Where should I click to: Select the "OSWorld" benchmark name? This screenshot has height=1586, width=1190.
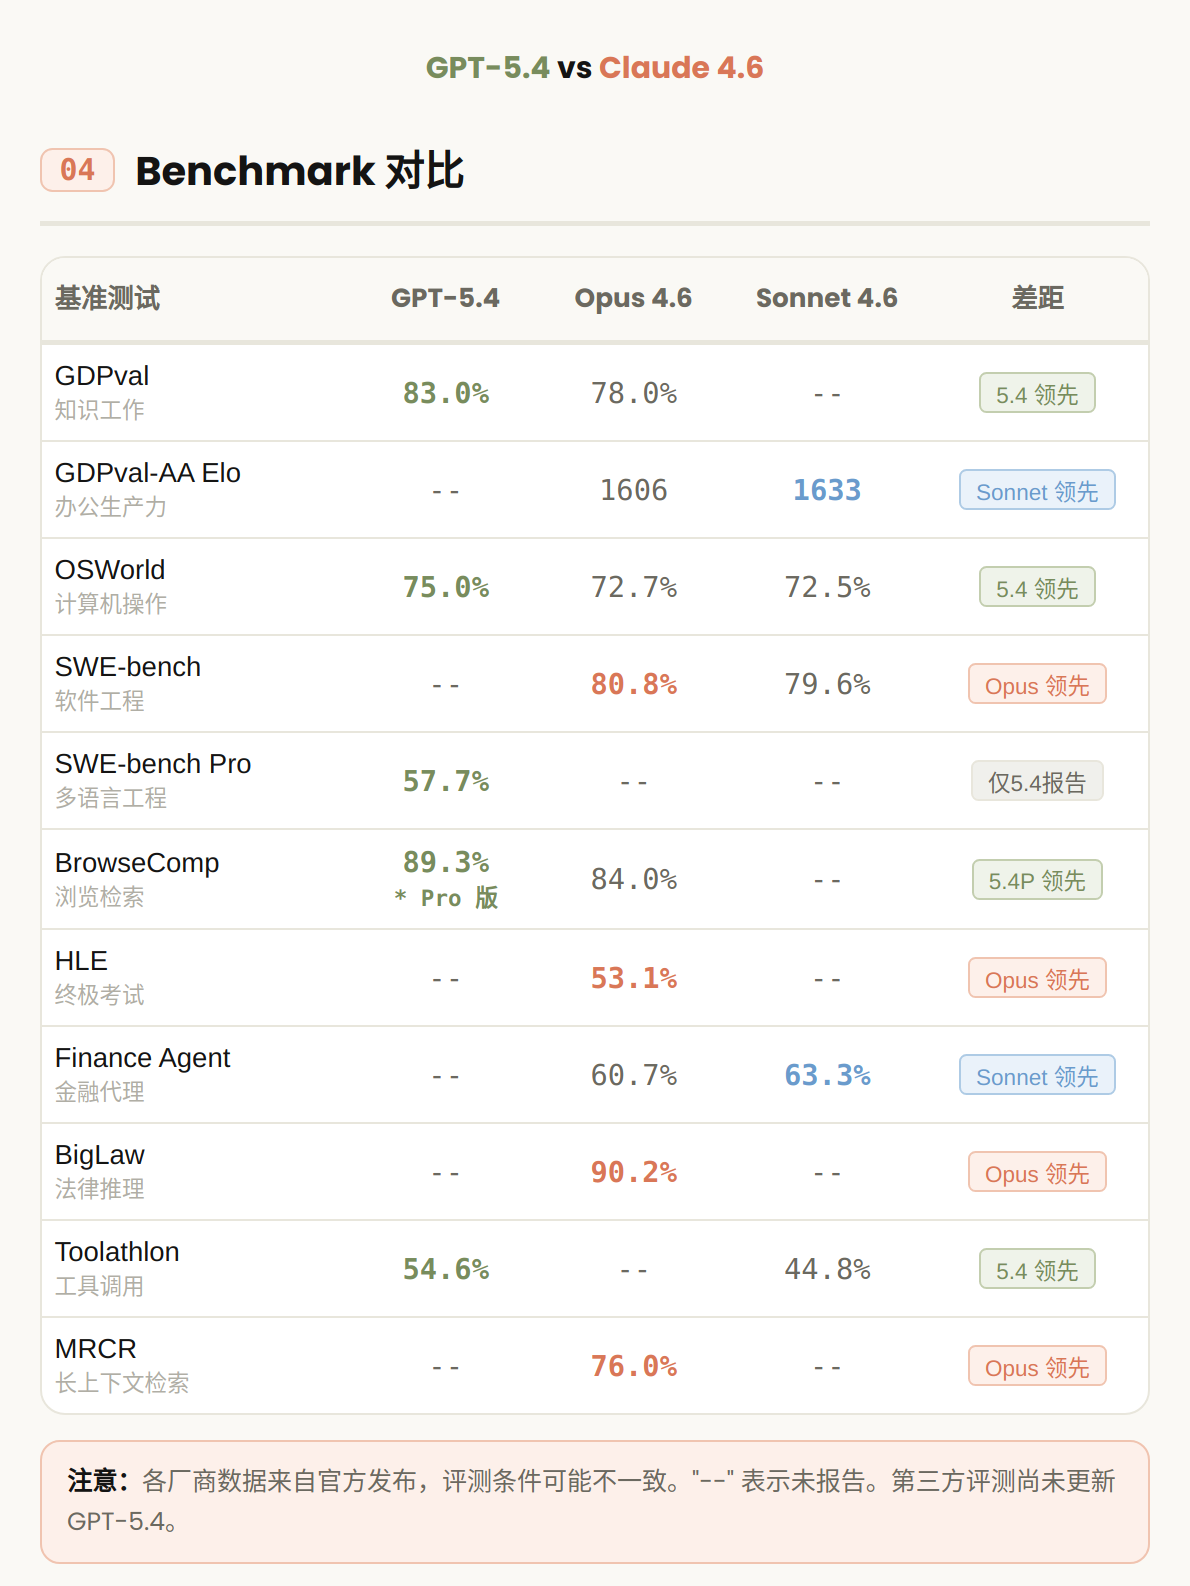[110, 570]
